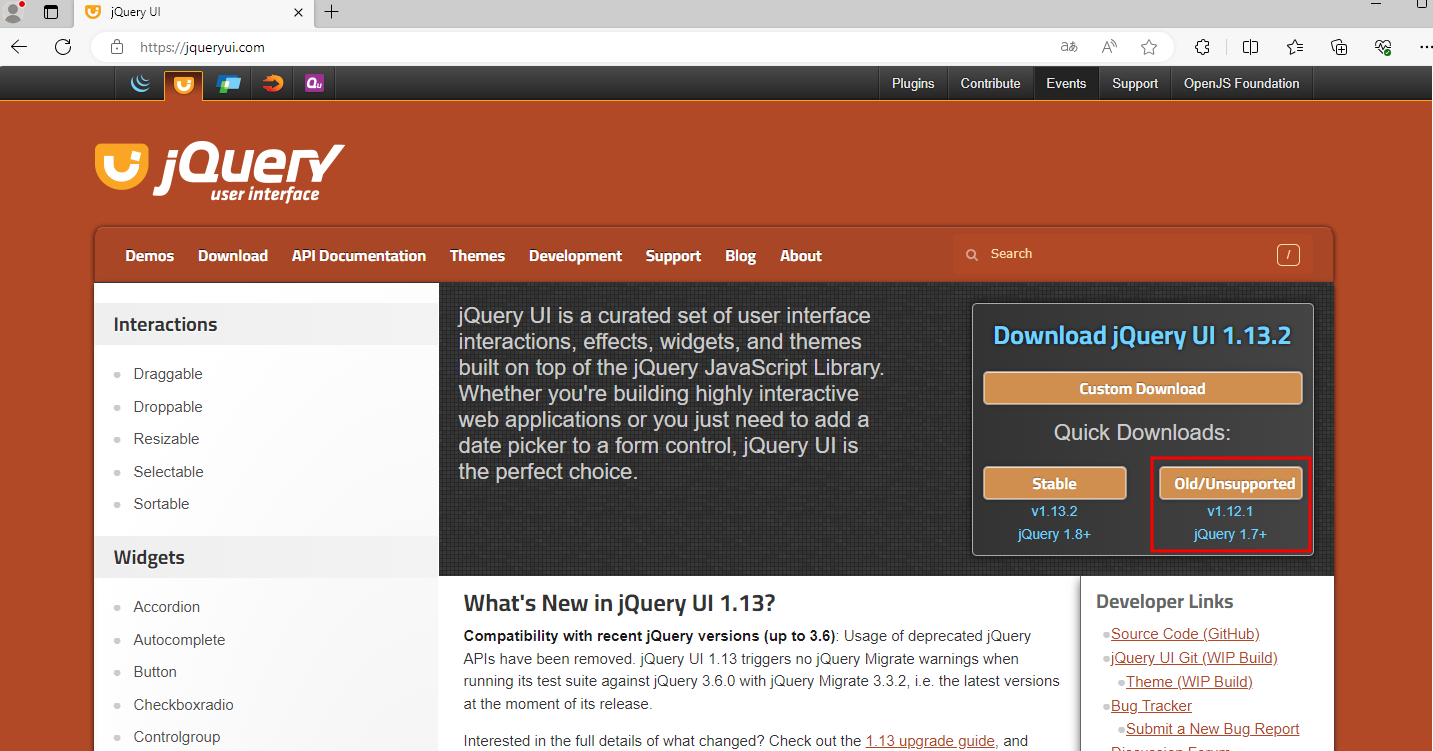Open the tab actions menu icon

click(x=50, y=12)
